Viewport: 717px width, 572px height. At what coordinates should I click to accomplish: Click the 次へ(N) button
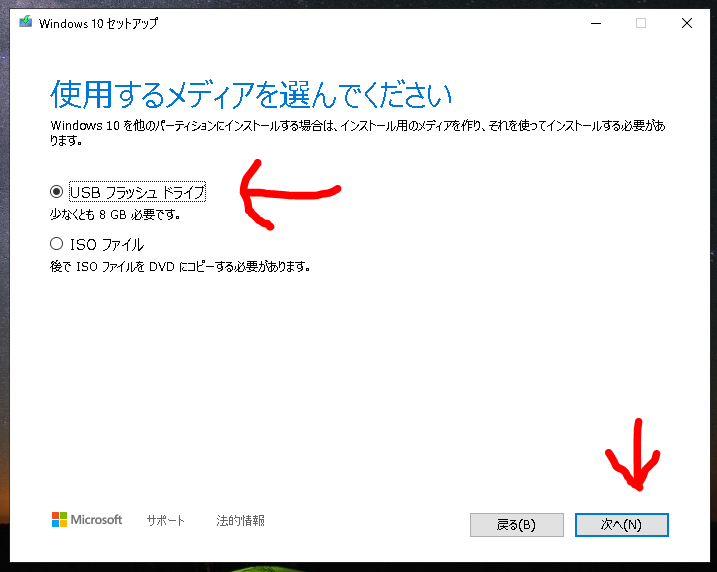621,524
